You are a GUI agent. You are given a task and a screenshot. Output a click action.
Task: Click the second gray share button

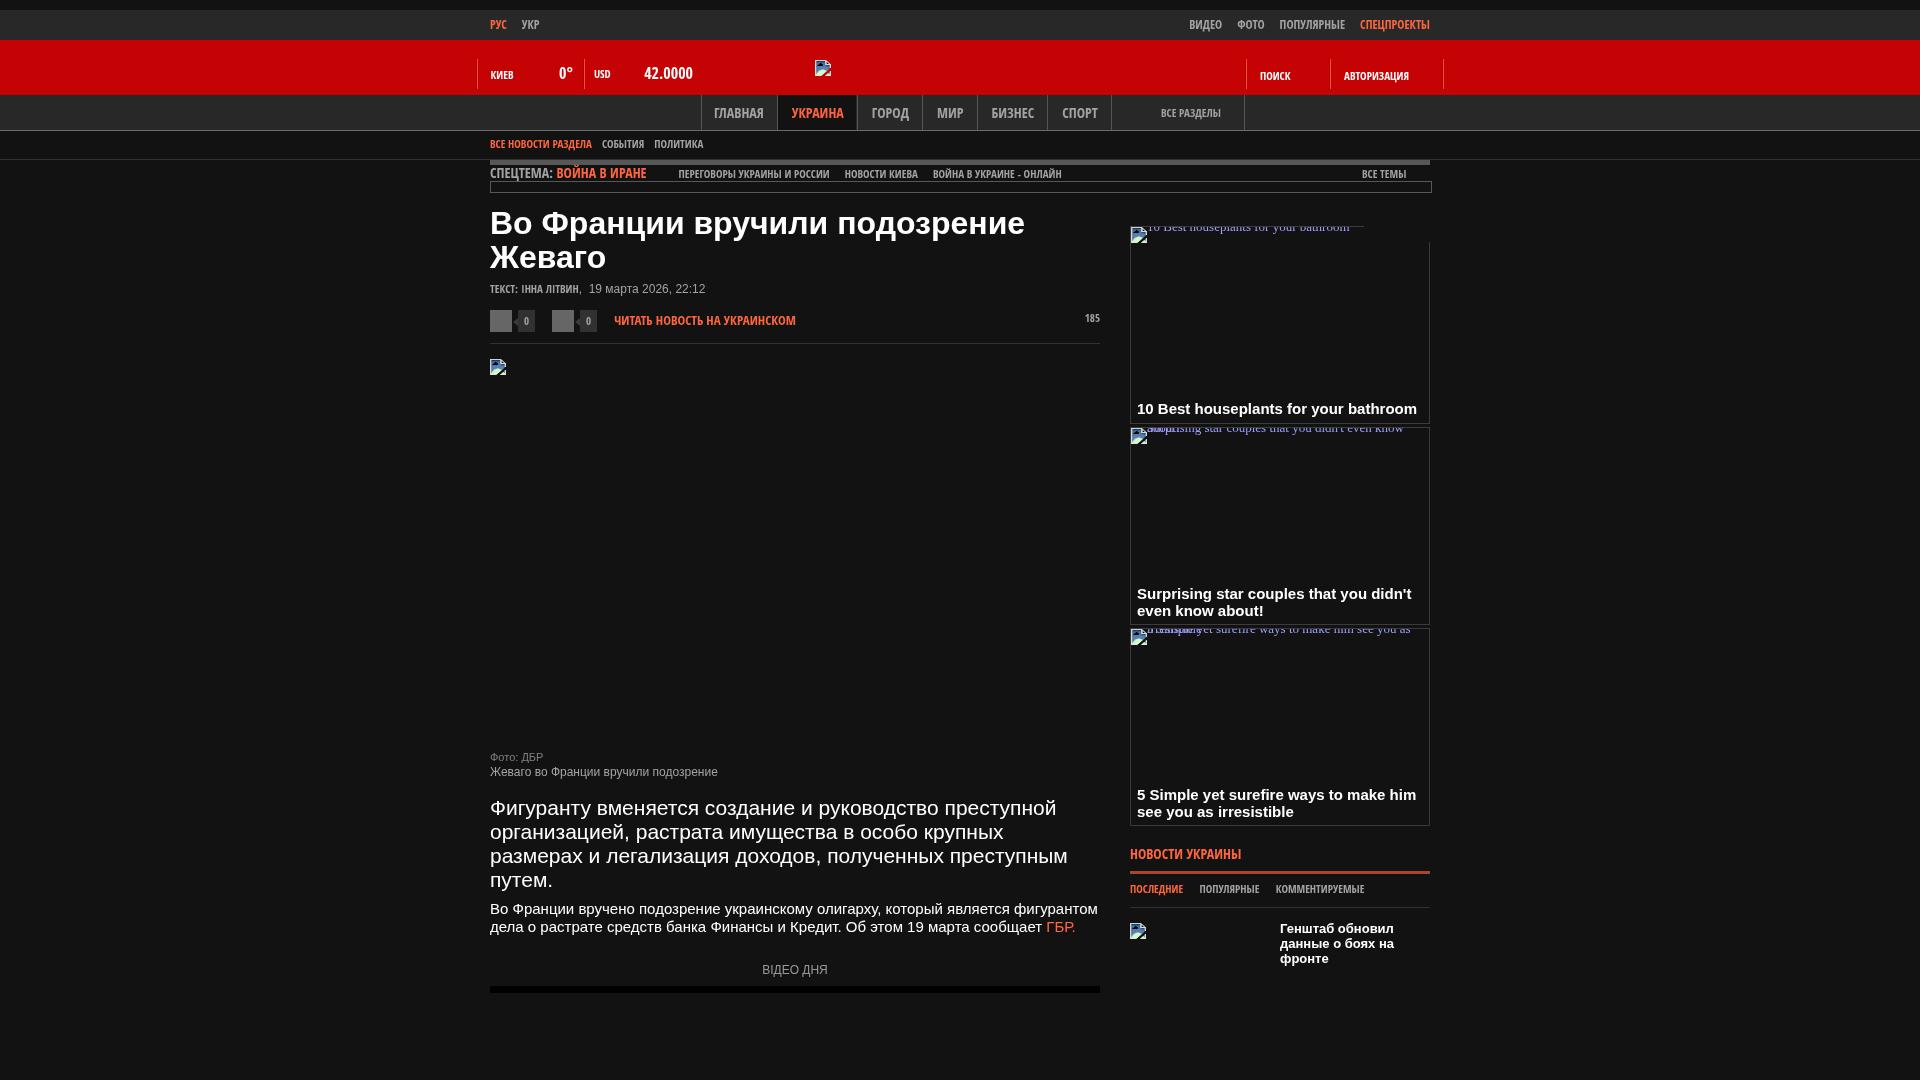pyautogui.click(x=563, y=321)
